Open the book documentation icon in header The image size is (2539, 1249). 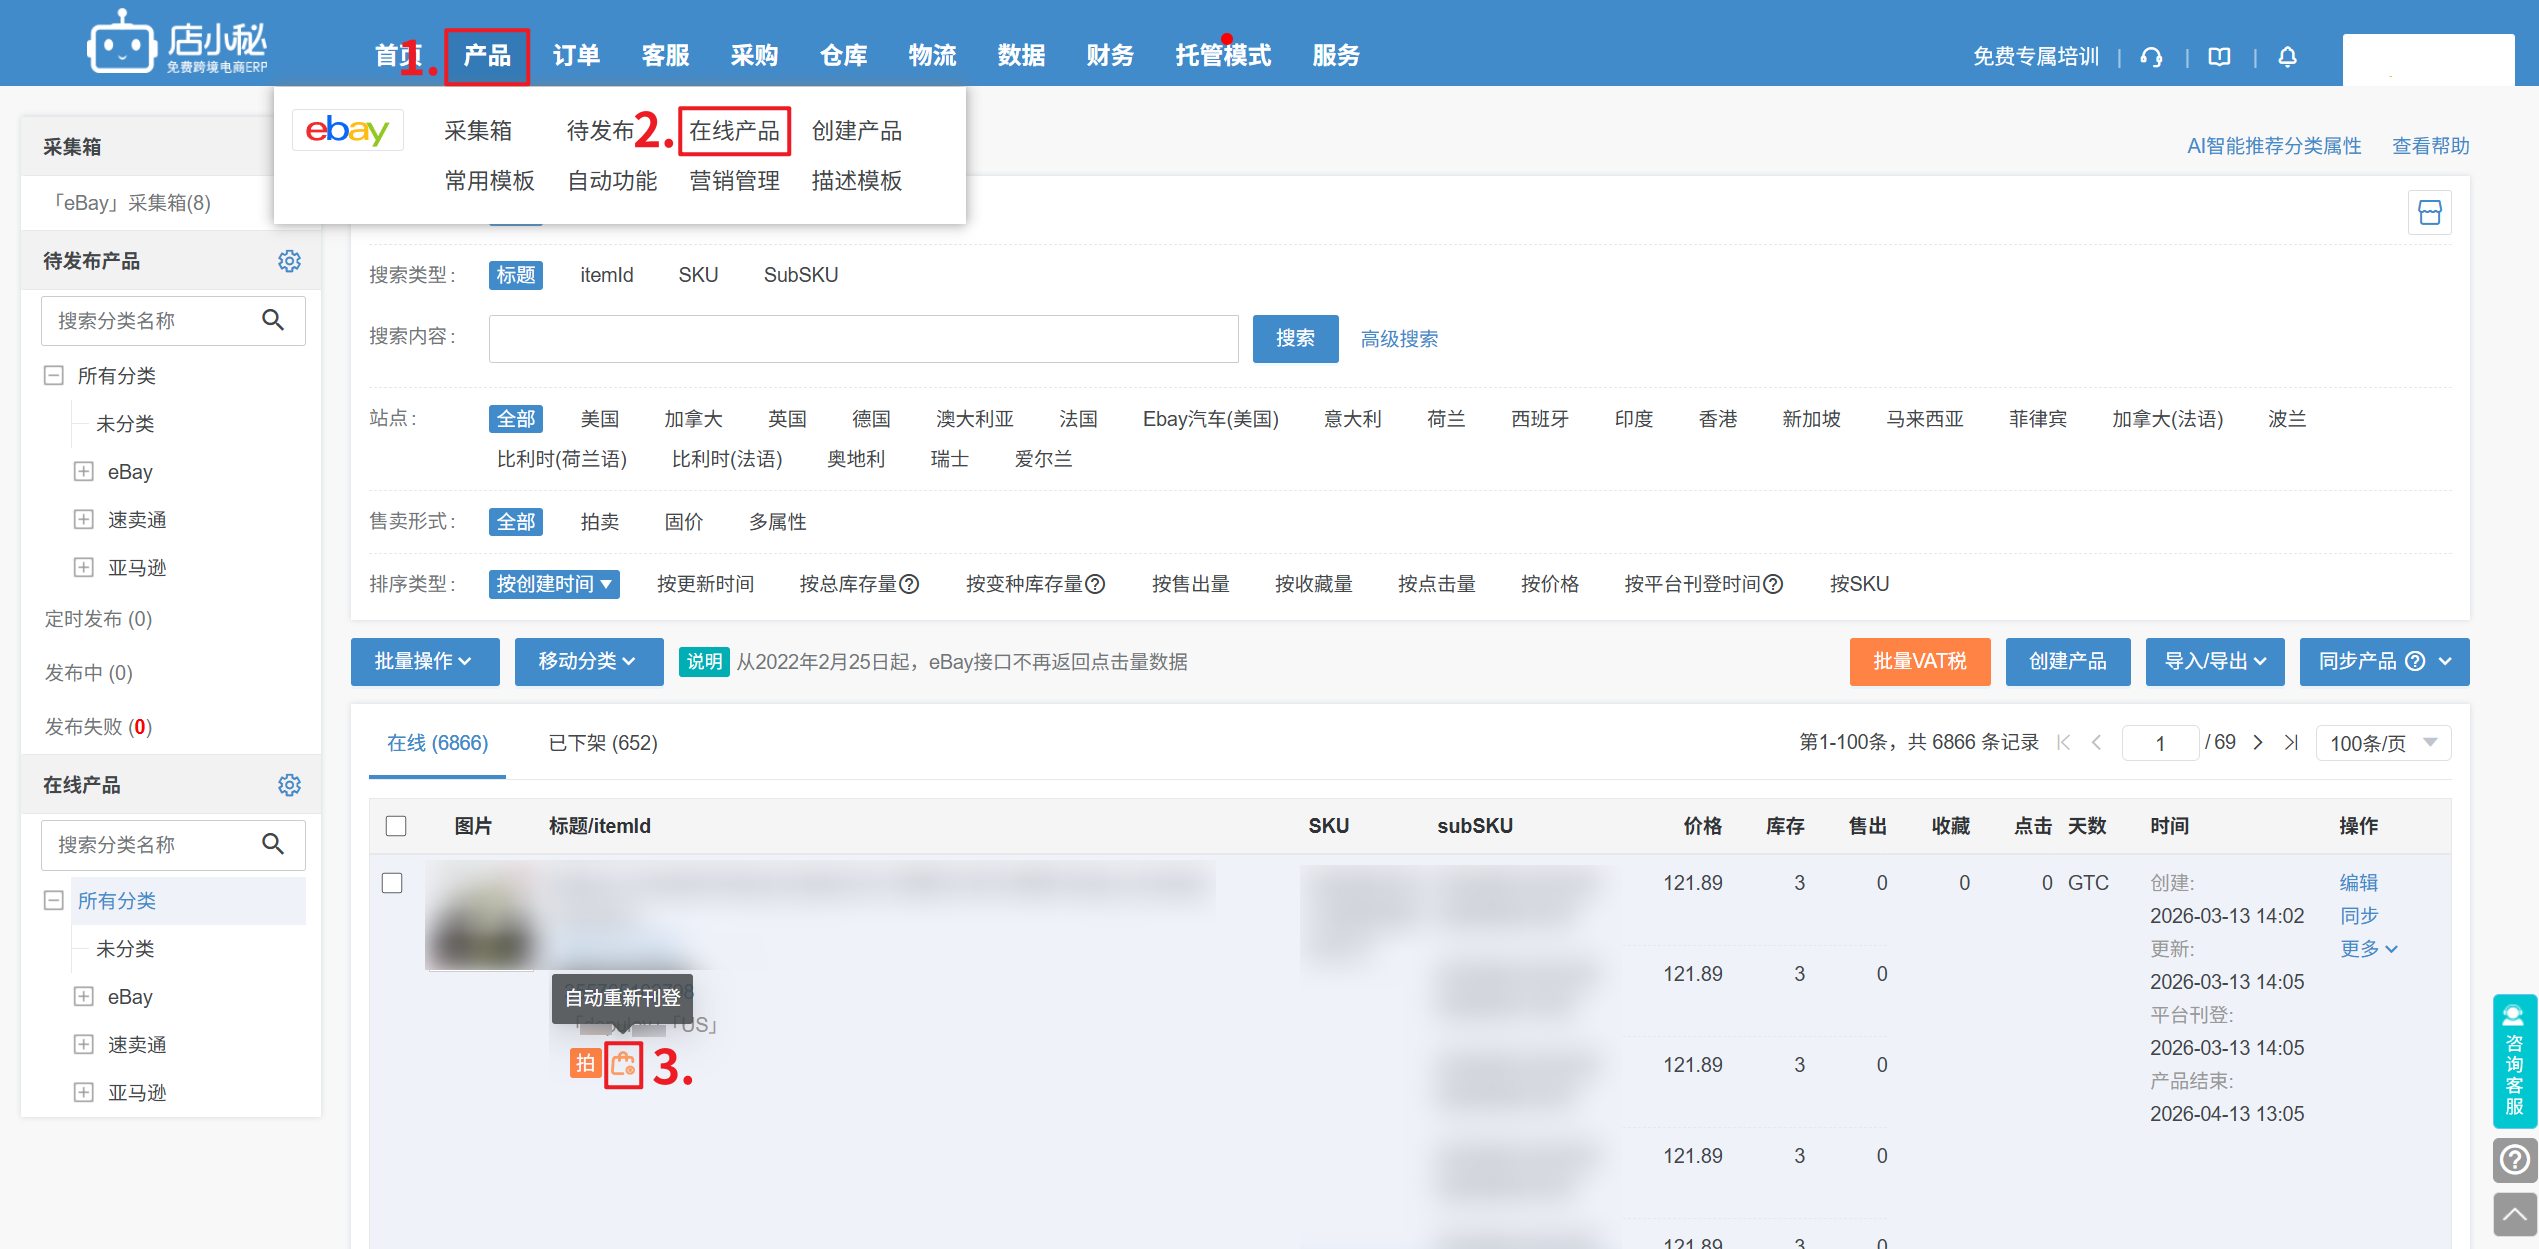(2219, 57)
